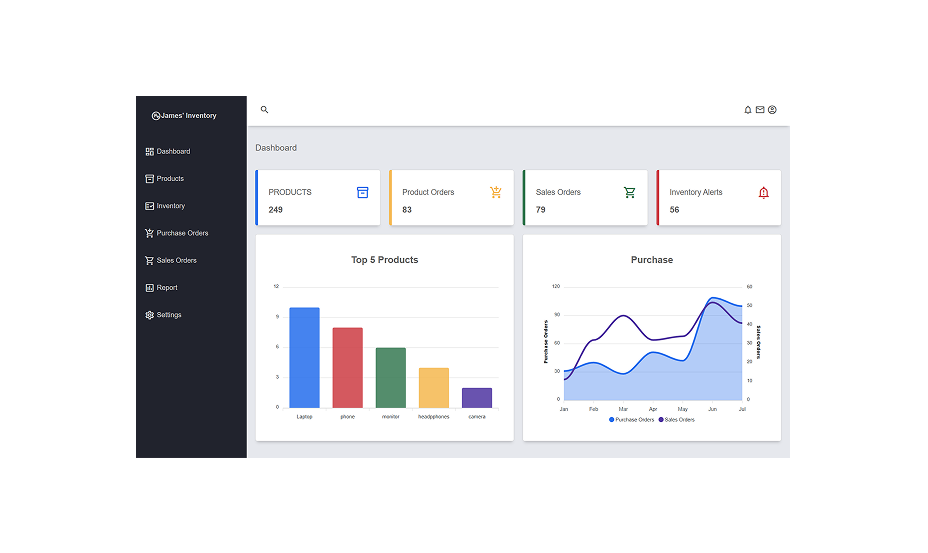Click the orange cart icon on Product Orders card
928x553 pixels.
click(x=496, y=192)
